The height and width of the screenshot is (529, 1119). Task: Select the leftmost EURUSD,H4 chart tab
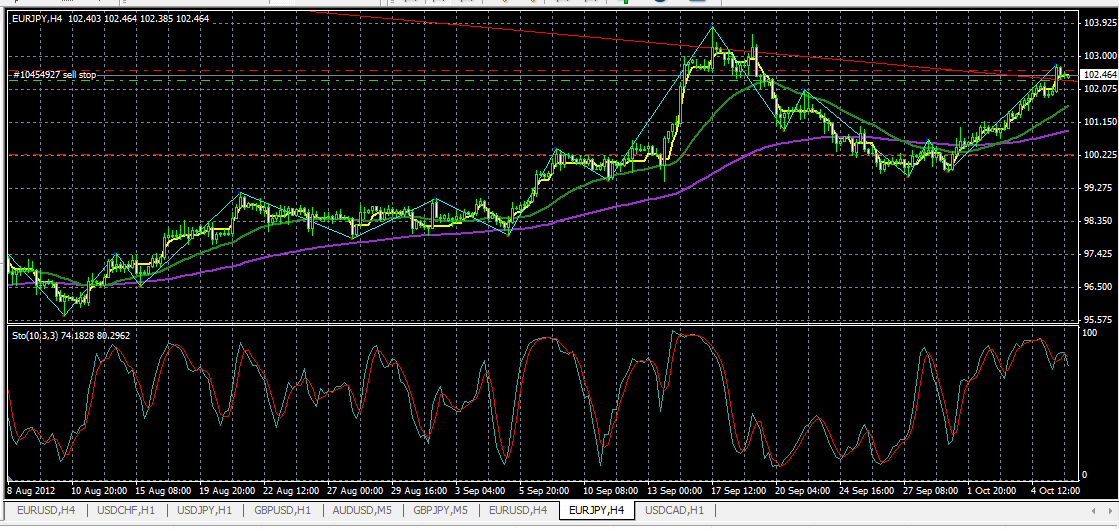(45, 511)
